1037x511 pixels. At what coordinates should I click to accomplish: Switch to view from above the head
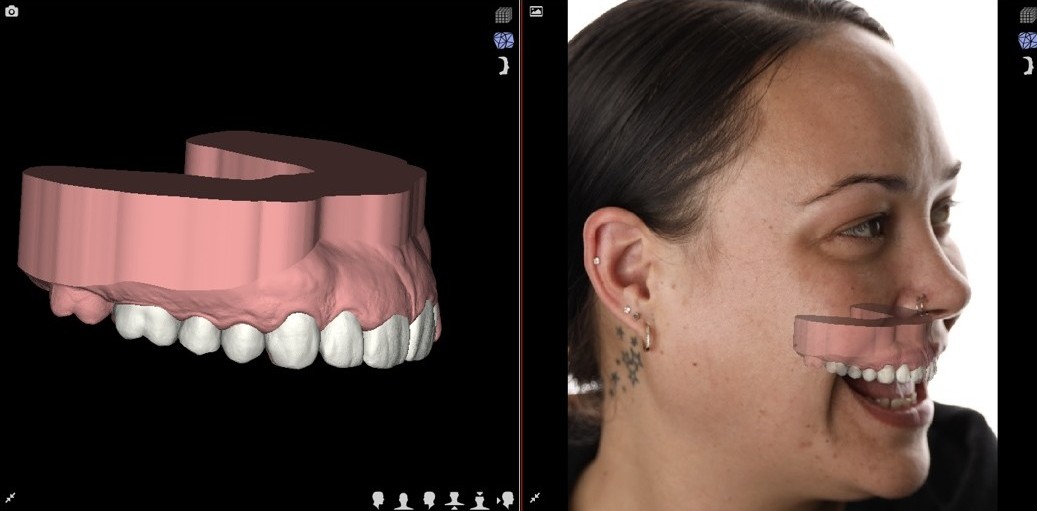pos(479,500)
